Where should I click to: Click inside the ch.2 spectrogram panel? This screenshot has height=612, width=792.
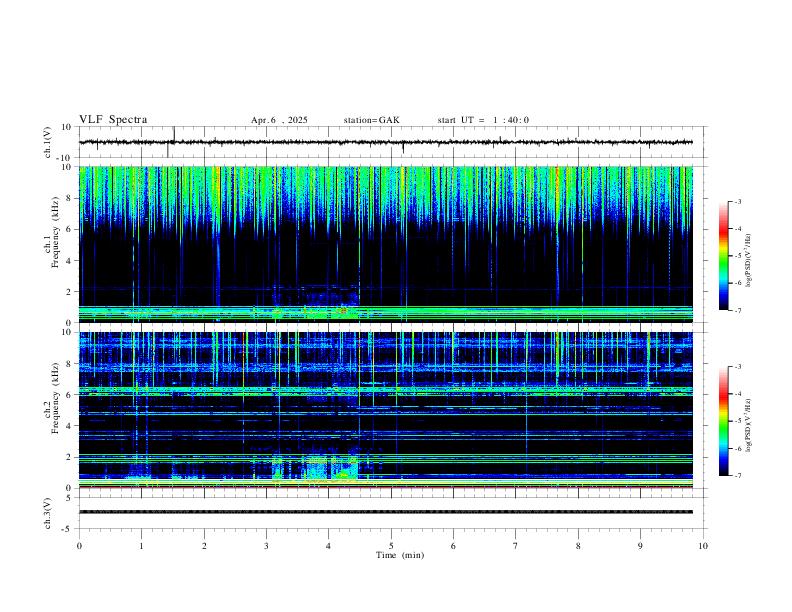[x=385, y=410]
